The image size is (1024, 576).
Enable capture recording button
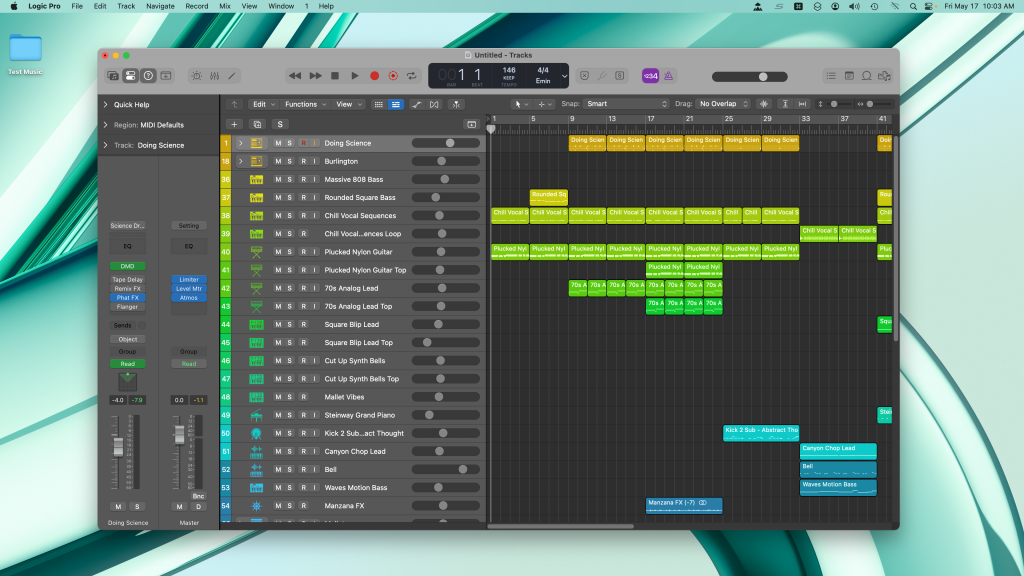[393, 76]
